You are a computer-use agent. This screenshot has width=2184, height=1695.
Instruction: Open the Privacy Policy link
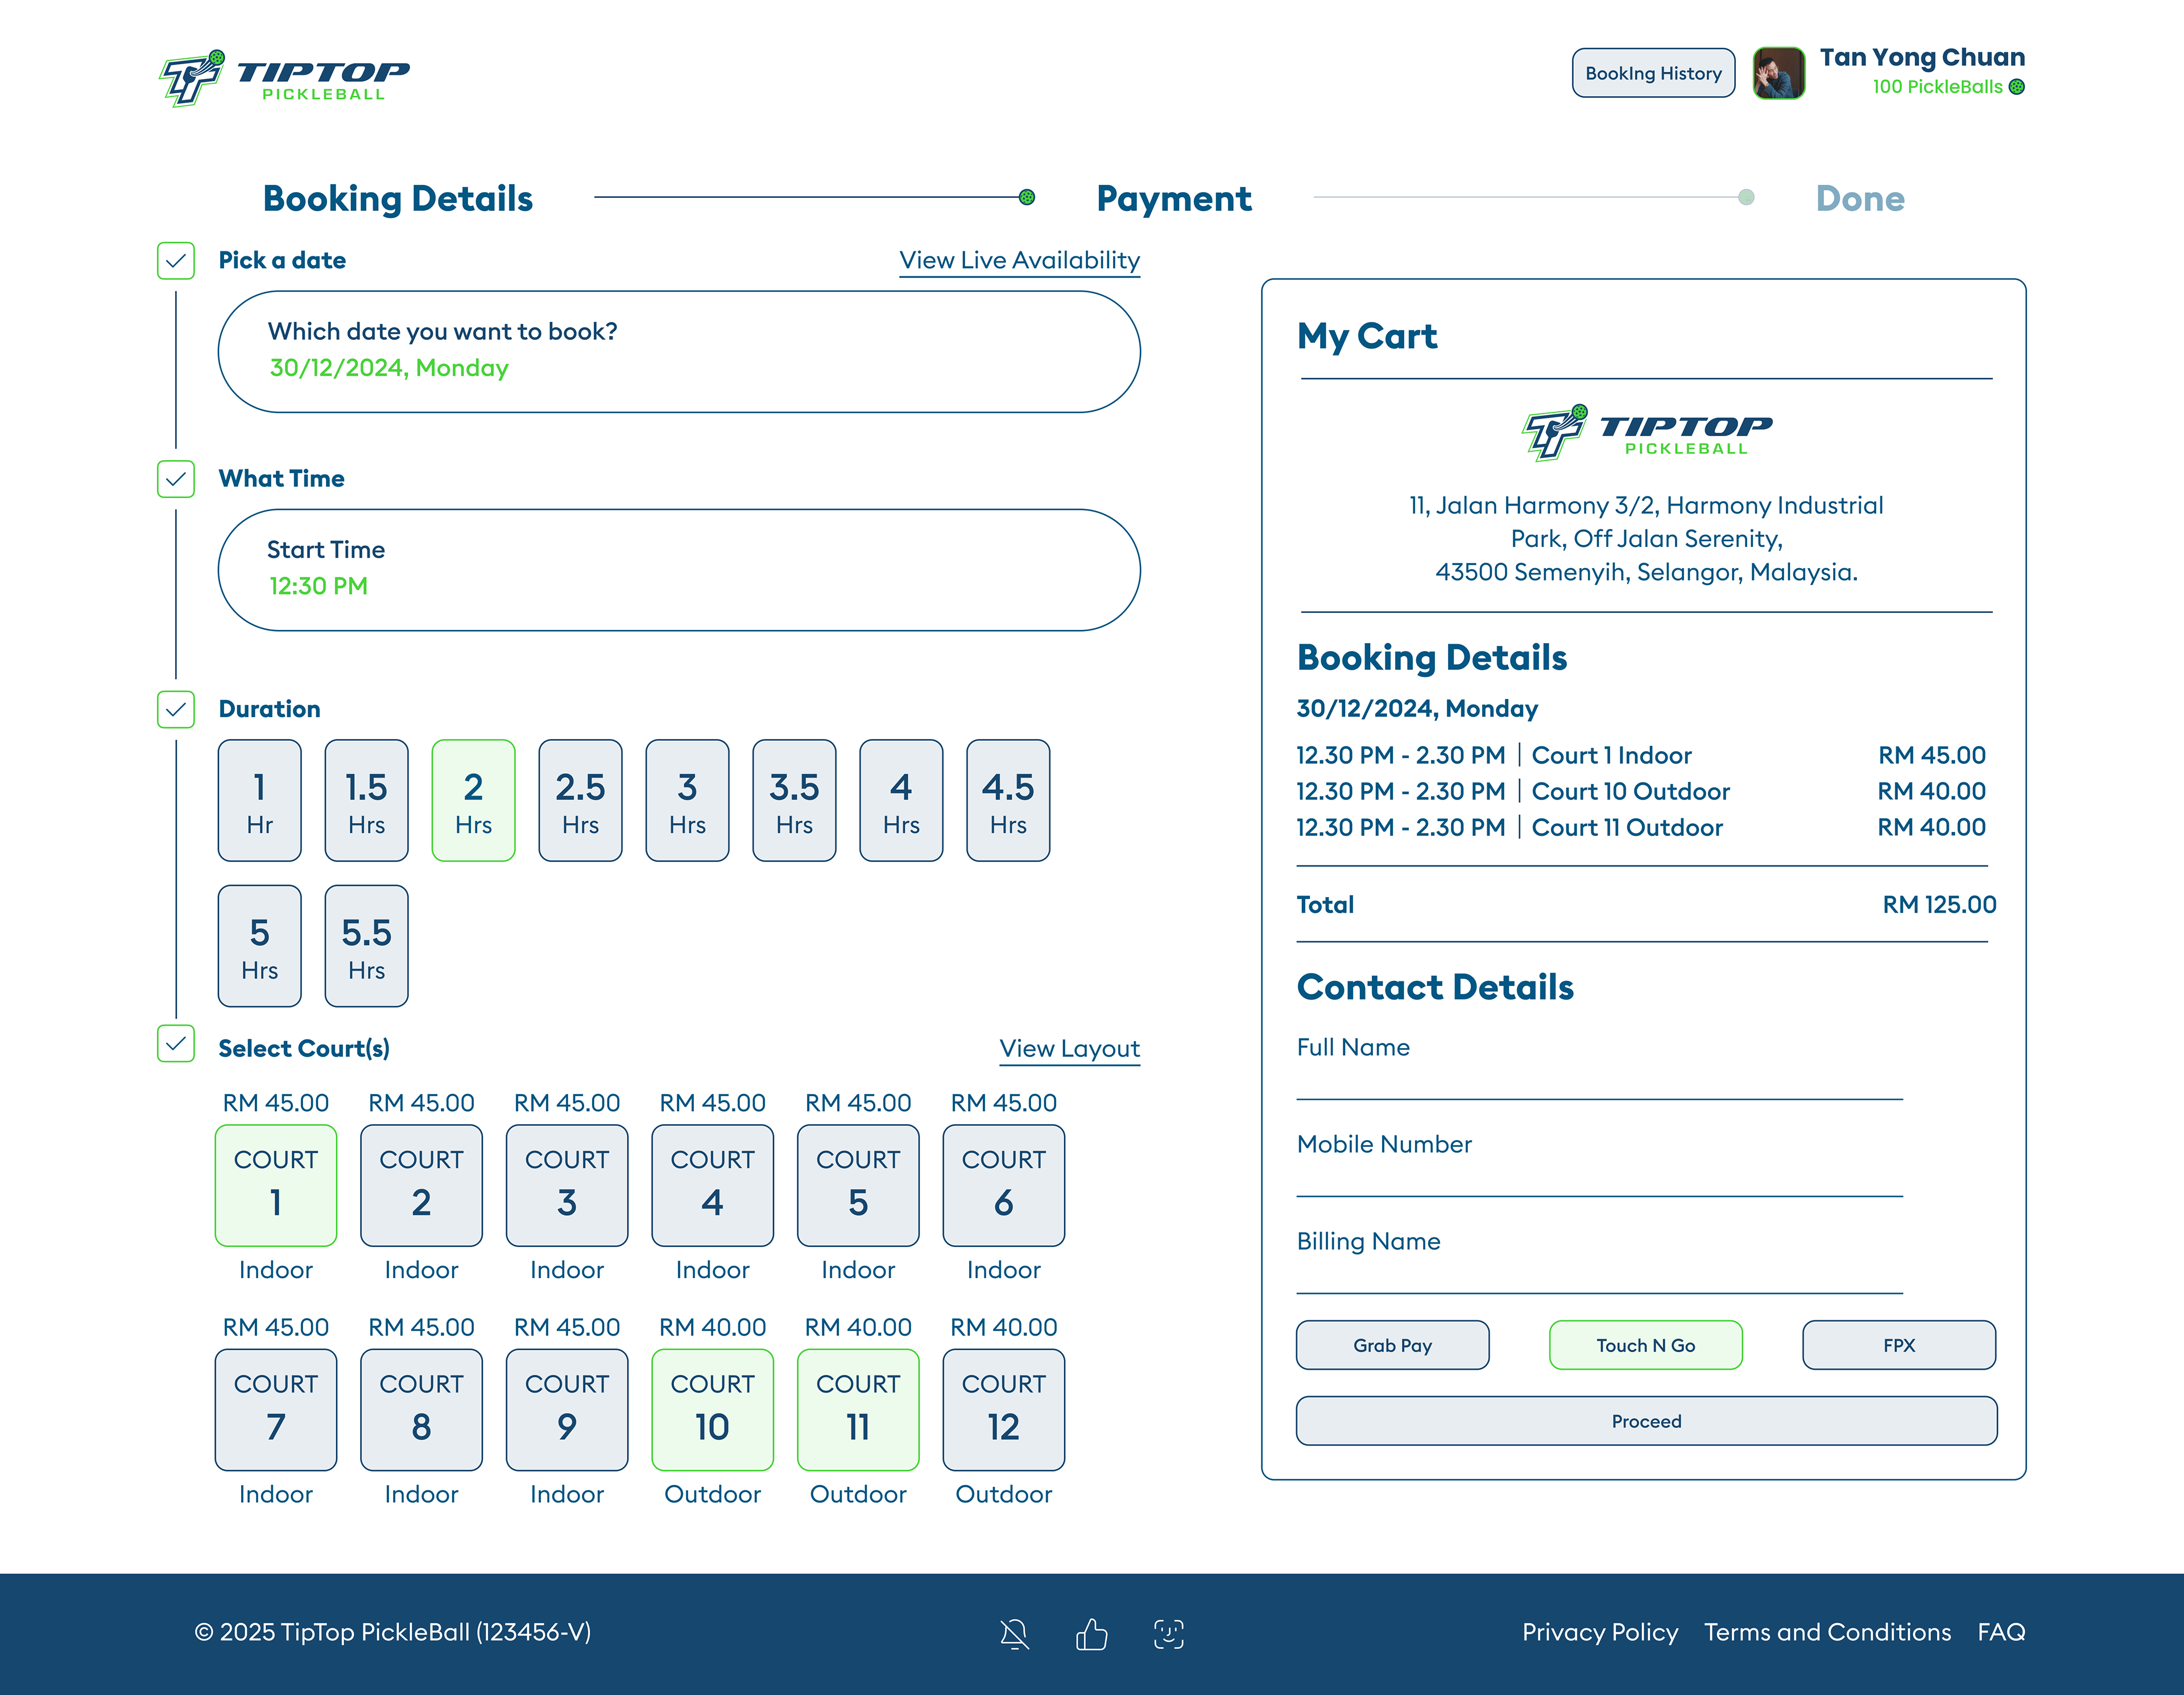point(1600,1632)
